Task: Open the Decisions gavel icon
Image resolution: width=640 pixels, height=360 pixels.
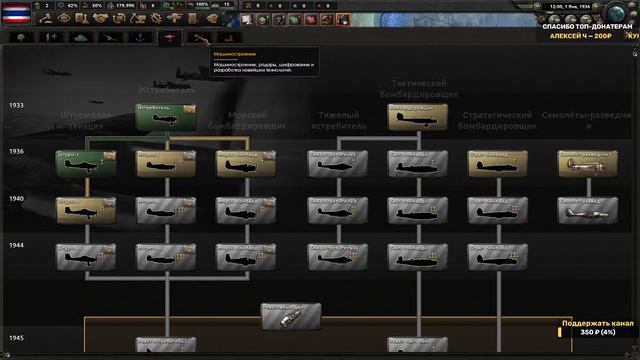Action: [x=46, y=18]
